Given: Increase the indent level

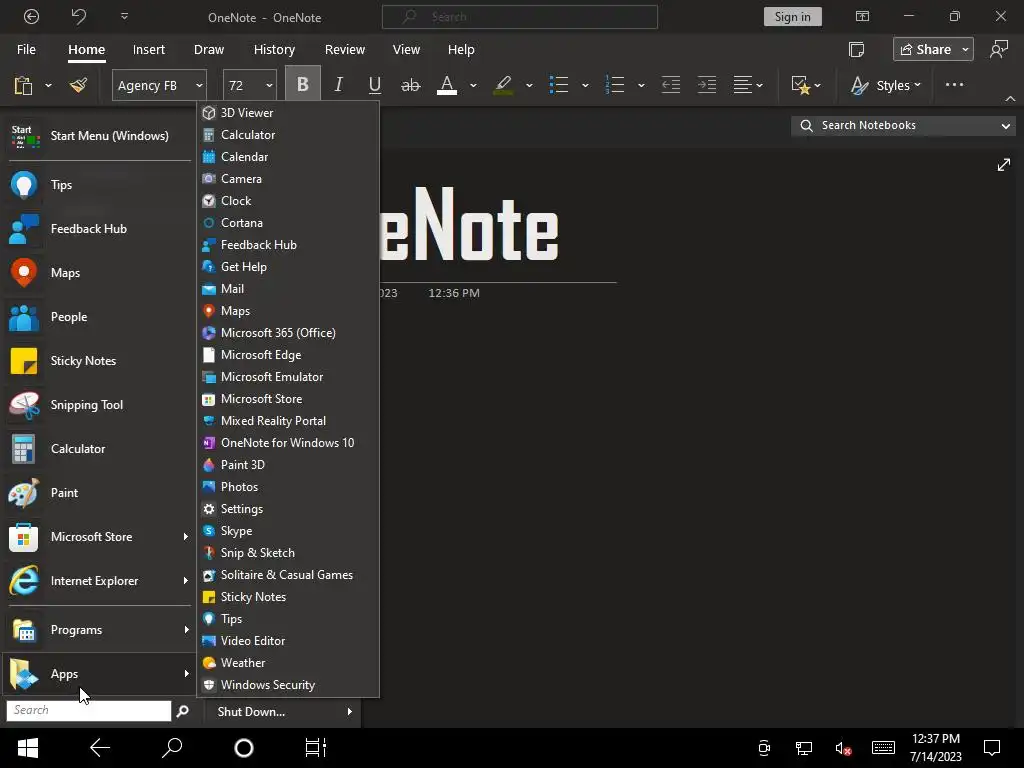Looking at the screenshot, I should click(x=707, y=85).
